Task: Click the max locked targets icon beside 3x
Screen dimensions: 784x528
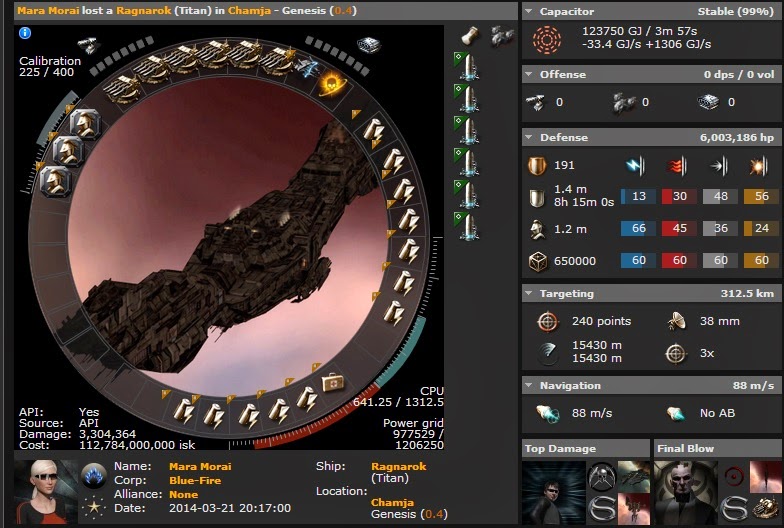Action: [x=676, y=354]
